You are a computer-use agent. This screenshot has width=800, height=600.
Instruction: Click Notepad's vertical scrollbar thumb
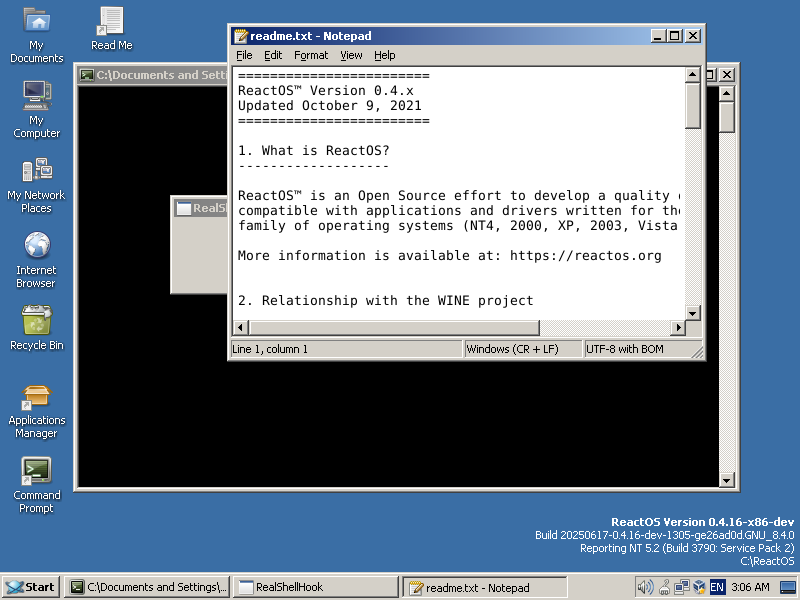pyautogui.click(x=692, y=105)
